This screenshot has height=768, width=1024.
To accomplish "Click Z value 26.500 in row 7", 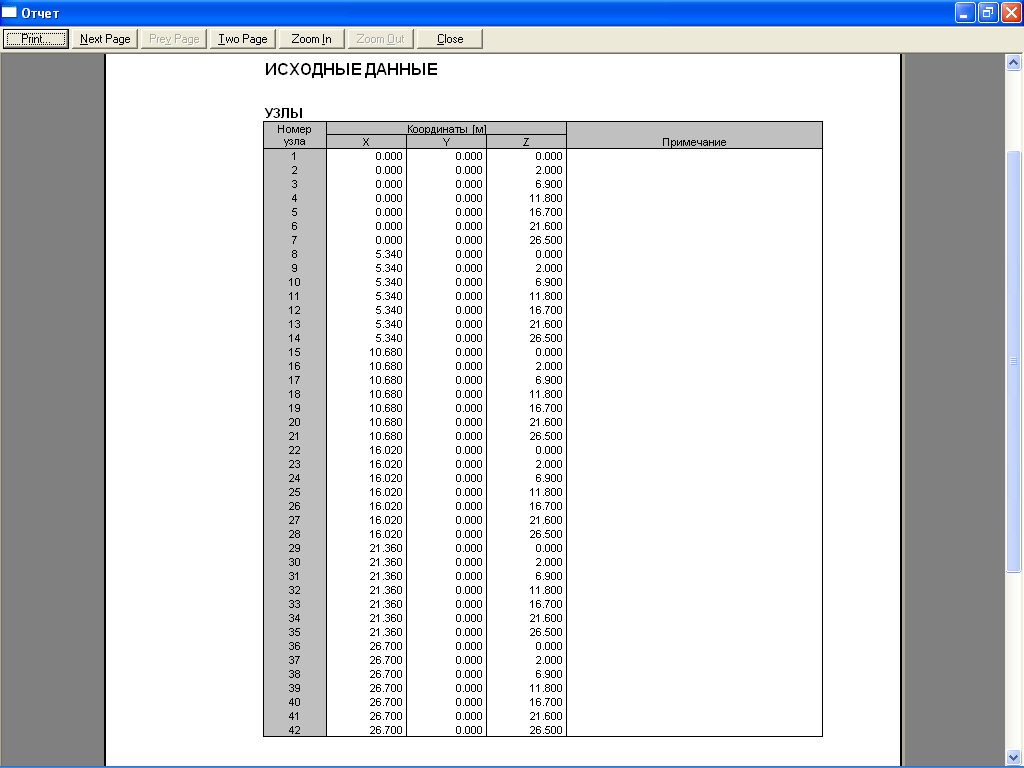I will point(545,240).
